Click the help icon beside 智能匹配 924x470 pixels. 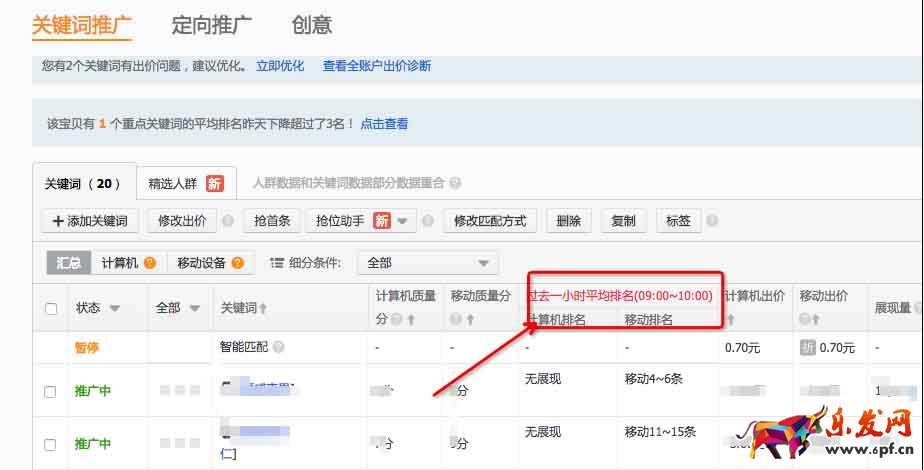[x=278, y=347]
